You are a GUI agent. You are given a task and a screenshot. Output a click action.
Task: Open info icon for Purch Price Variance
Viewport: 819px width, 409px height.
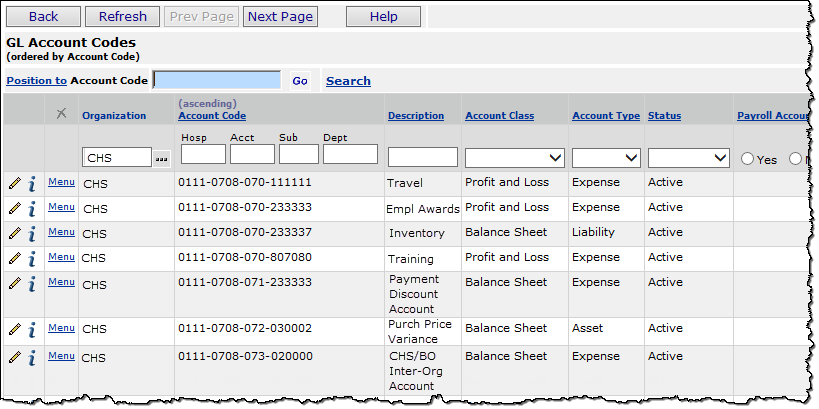32,329
